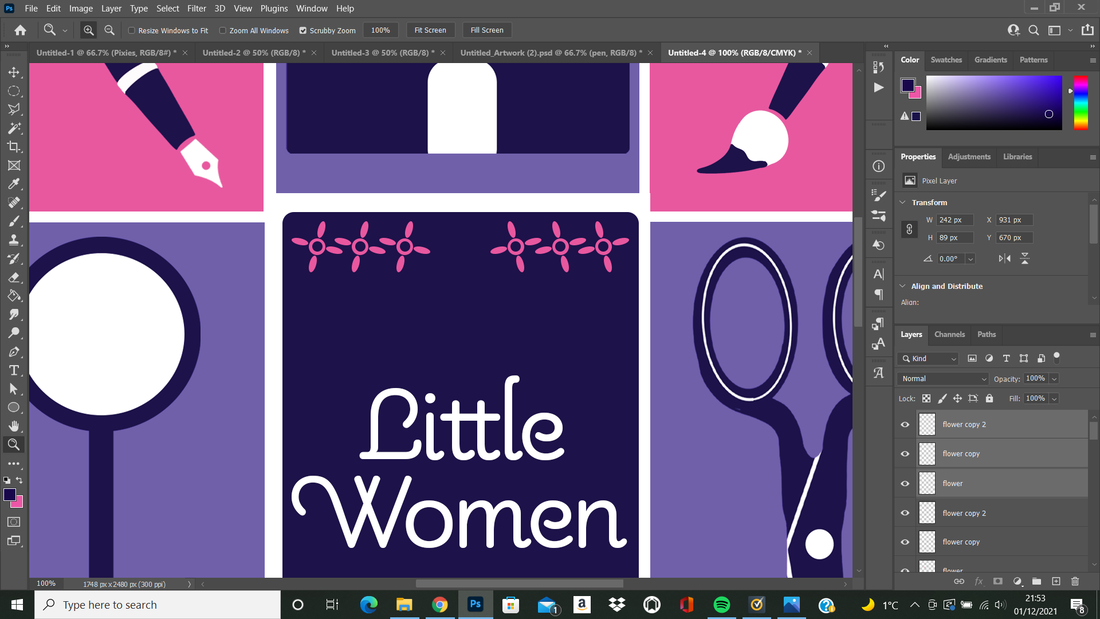The image size is (1100, 619).
Task: Toggle the width-height link chain
Action: click(x=909, y=229)
